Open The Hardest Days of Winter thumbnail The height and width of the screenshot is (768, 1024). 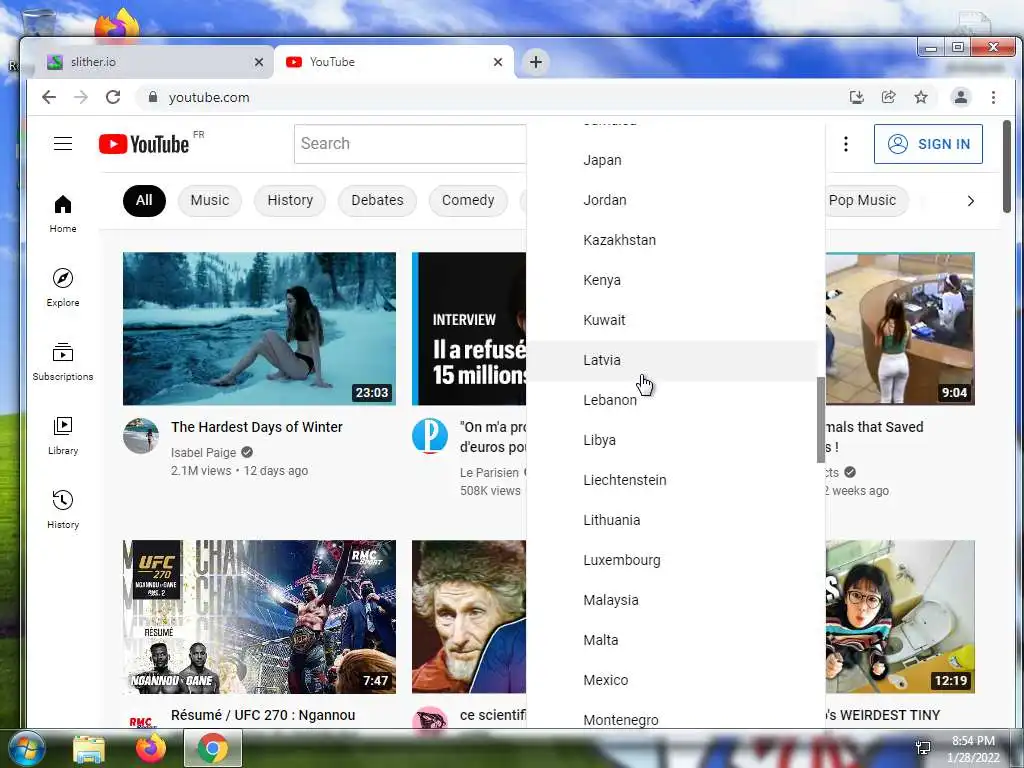tap(259, 328)
